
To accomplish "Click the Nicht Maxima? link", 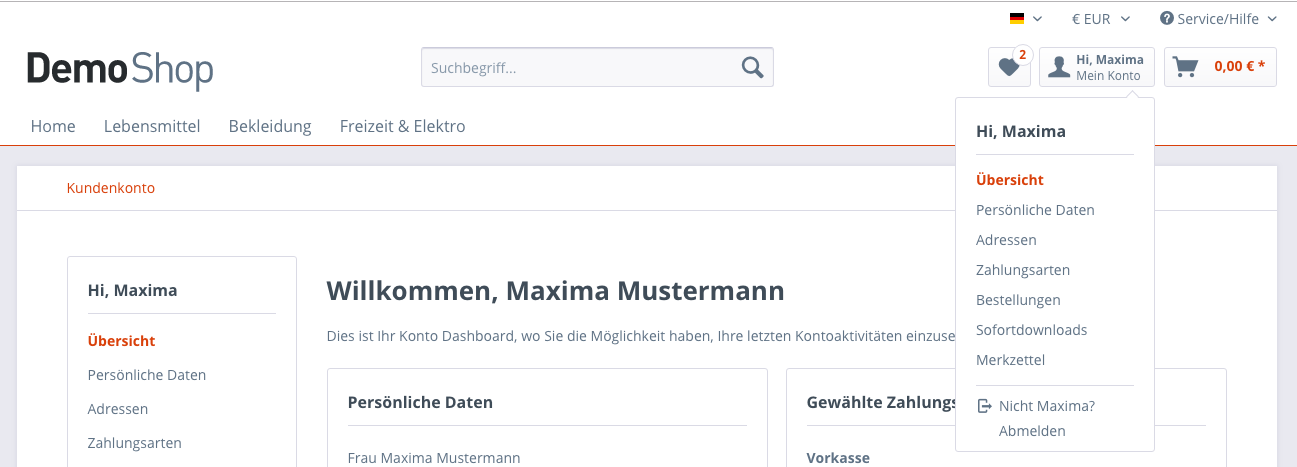I will point(1047,406).
